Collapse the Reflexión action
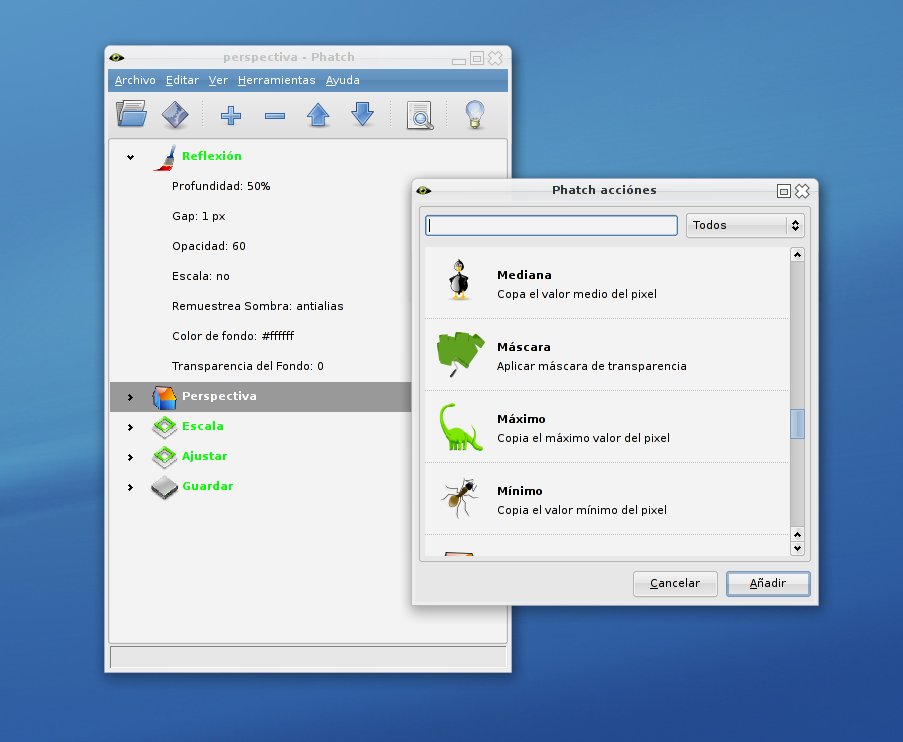 coord(131,157)
